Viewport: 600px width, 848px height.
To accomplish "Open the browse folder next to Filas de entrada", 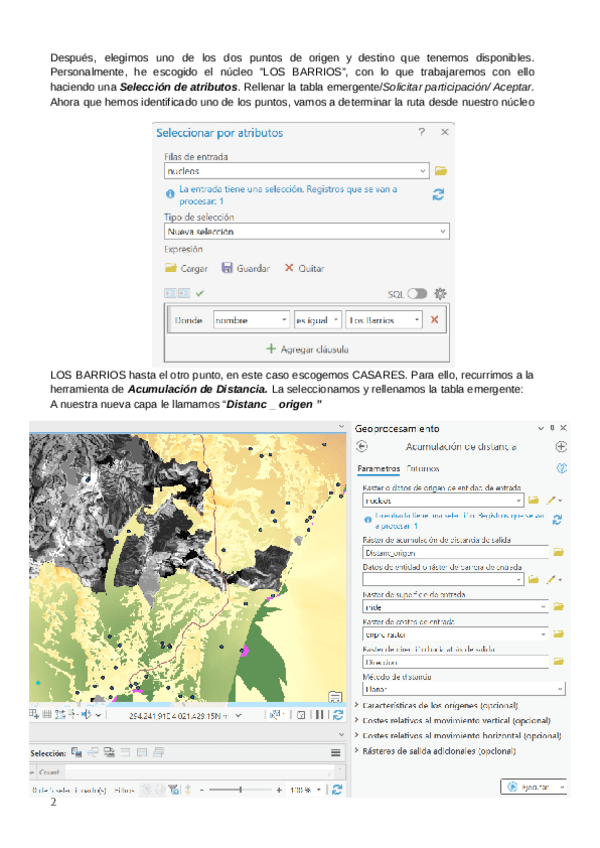I will point(440,171).
